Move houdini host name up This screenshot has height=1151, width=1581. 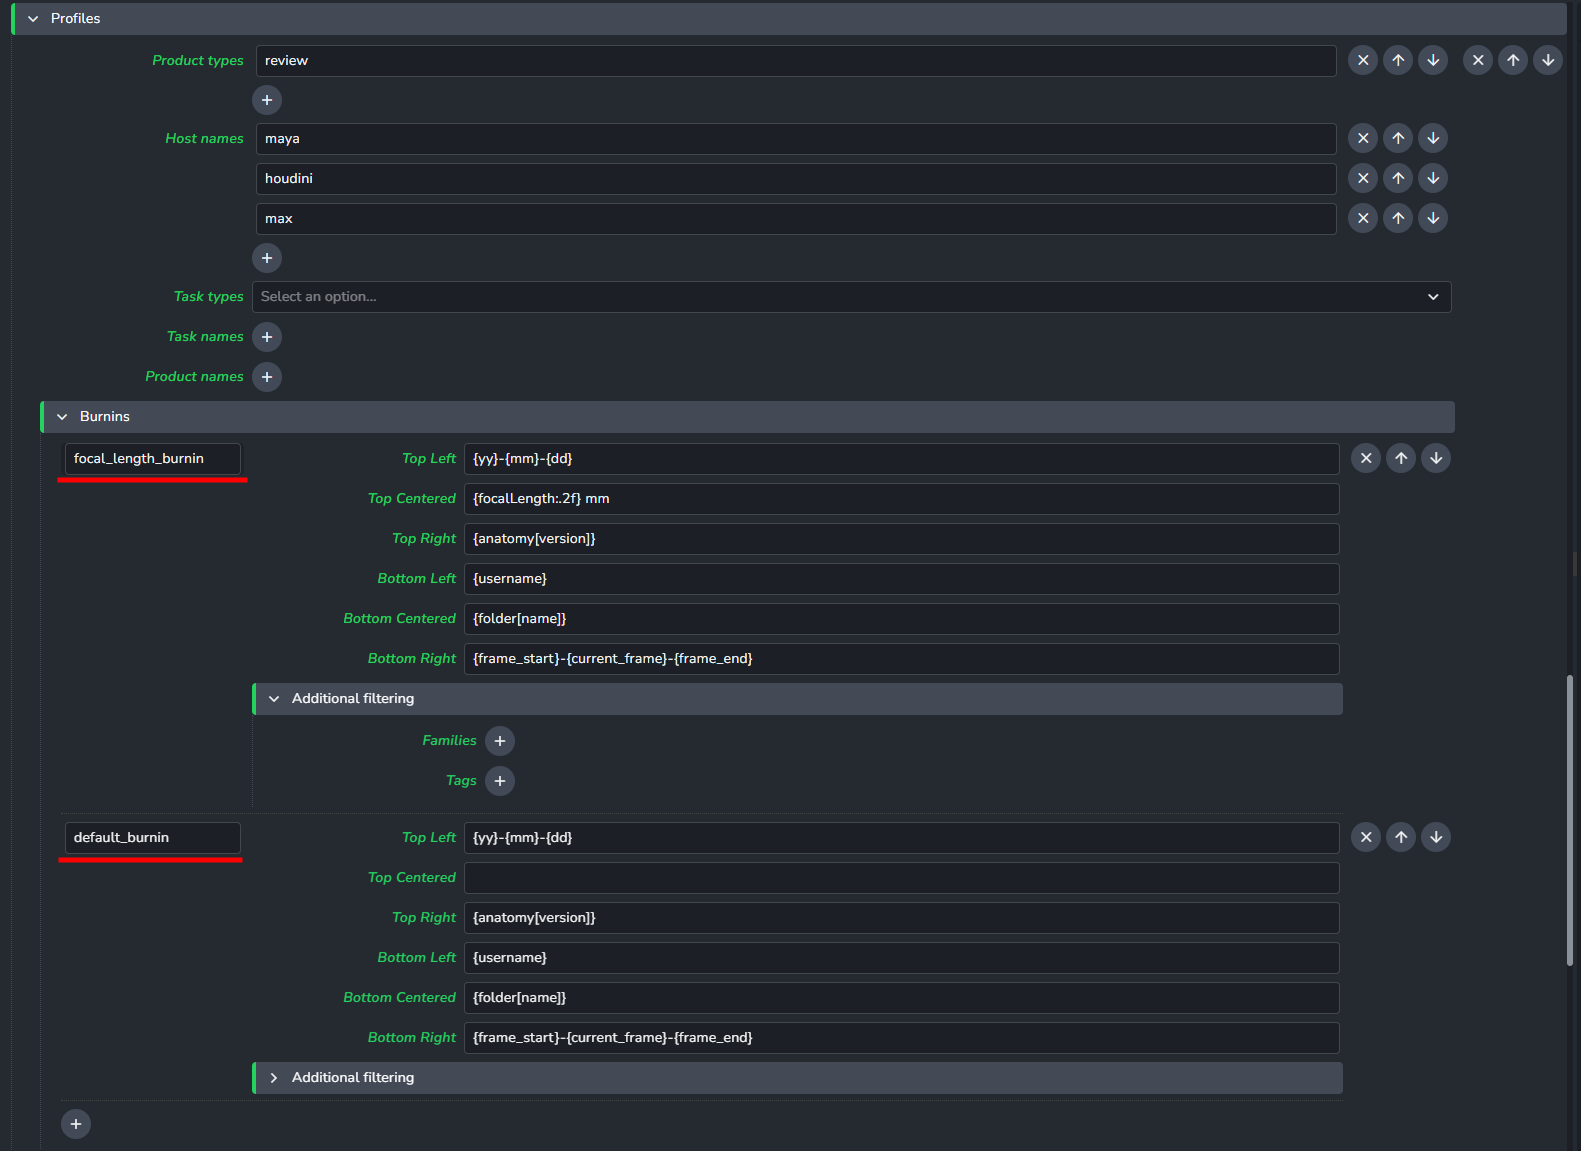(1398, 178)
